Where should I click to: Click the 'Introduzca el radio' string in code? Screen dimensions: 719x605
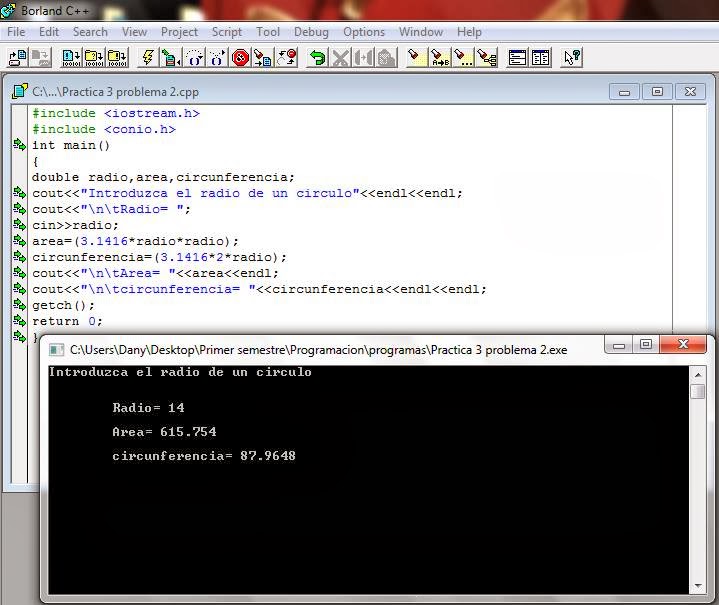point(220,193)
